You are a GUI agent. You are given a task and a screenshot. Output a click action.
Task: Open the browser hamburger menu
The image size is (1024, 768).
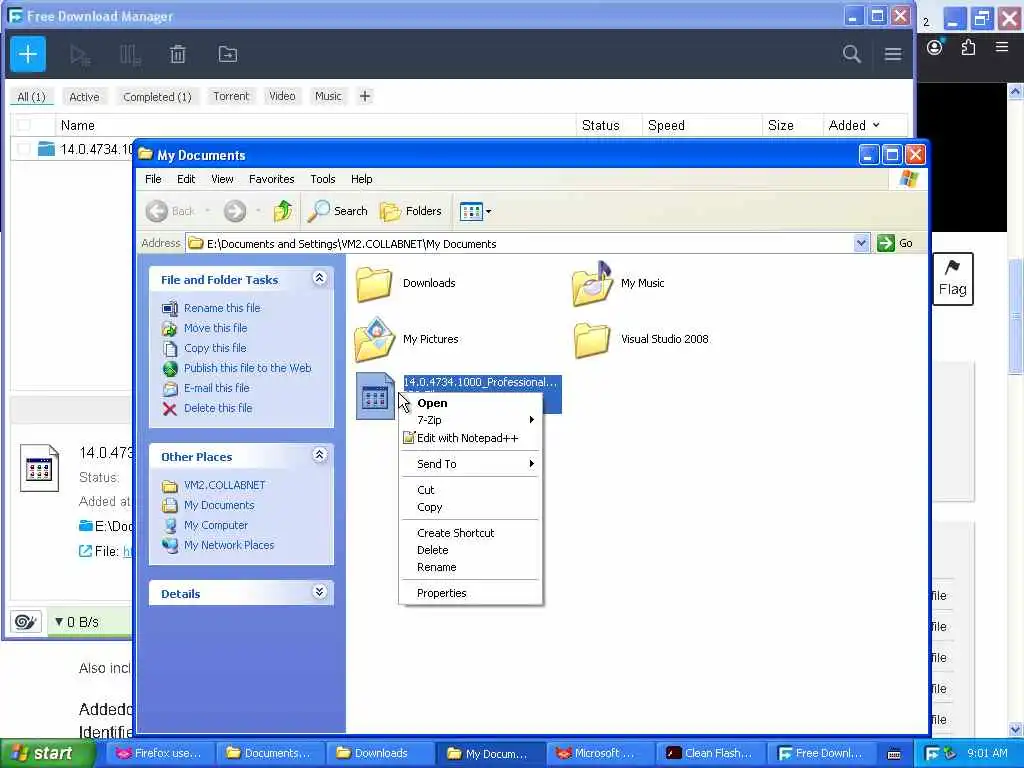[x=1002, y=47]
